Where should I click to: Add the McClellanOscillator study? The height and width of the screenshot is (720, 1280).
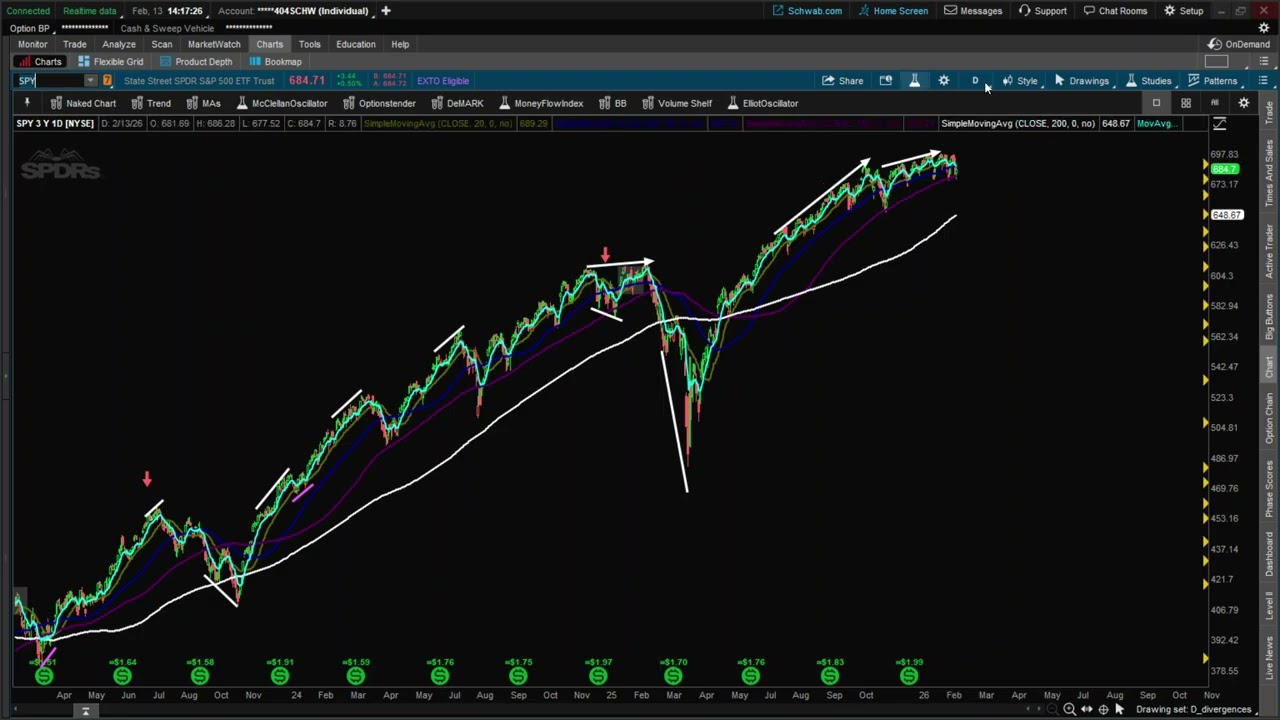pyautogui.click(x=282, y=103)
